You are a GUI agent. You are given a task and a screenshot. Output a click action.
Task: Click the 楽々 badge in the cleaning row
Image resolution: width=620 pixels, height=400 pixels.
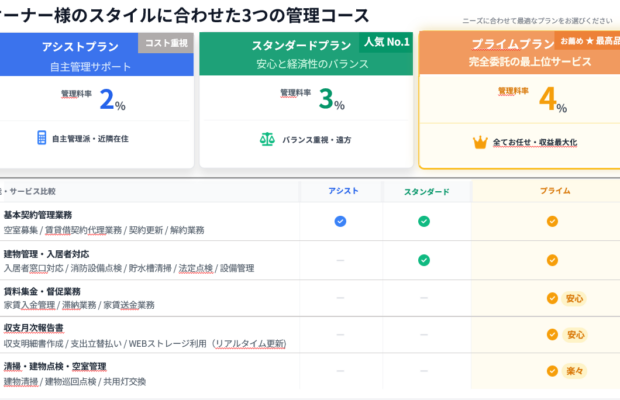pyautogui.click(x=575, y=371)
